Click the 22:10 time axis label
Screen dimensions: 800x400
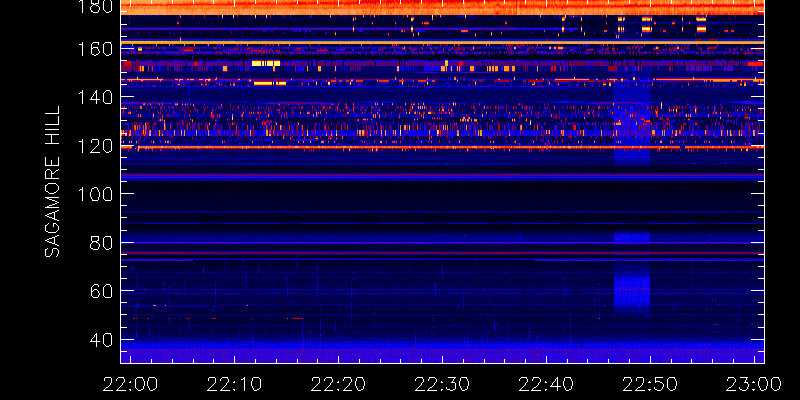tap(235, 384)
